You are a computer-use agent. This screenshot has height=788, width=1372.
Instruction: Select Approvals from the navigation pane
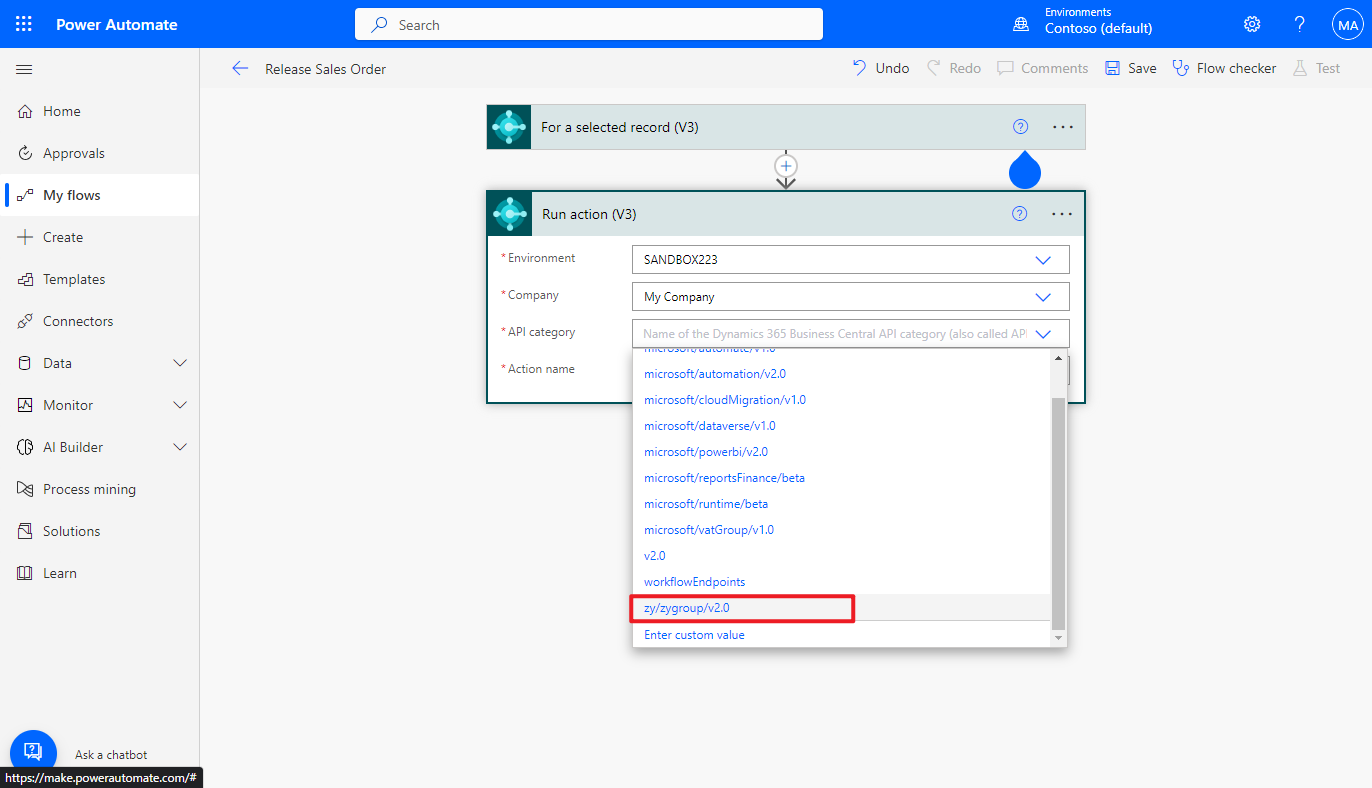(74, 153)
